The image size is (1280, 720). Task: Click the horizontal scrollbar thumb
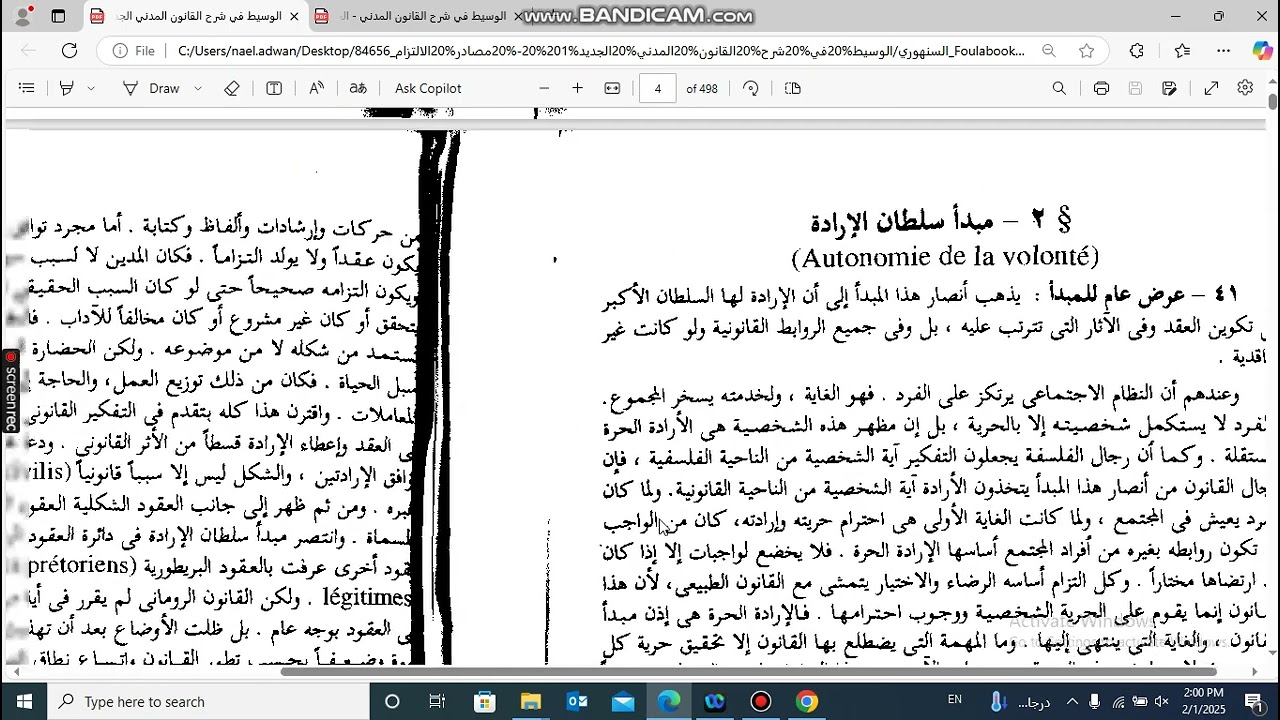pos(748,672)
